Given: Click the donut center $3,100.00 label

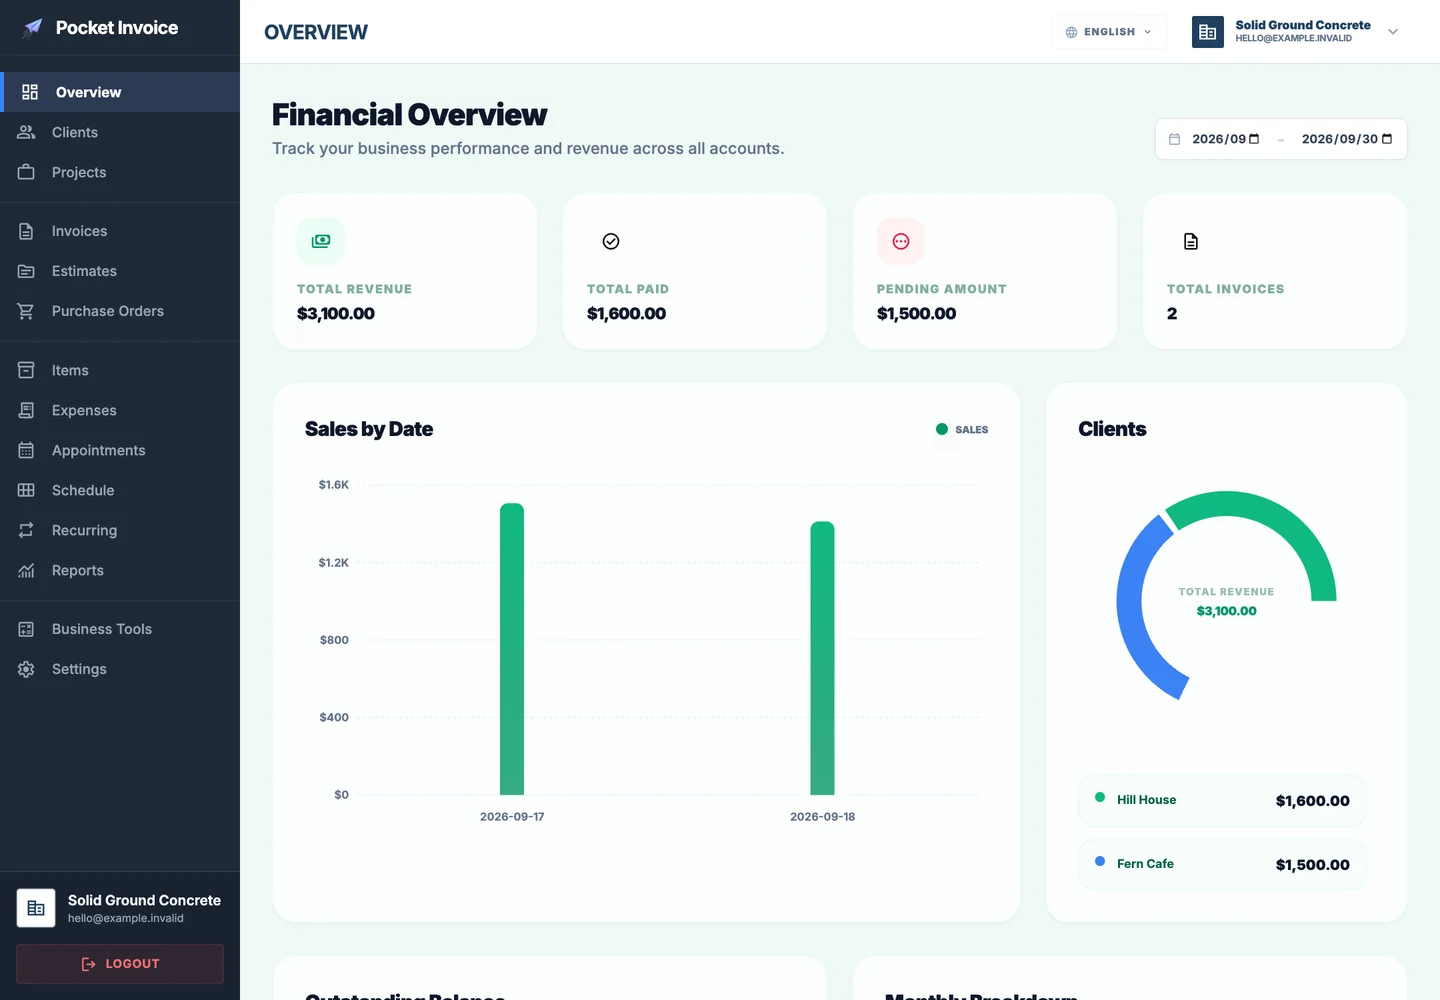Looking at the screenshot, I should click(1226, 611).
